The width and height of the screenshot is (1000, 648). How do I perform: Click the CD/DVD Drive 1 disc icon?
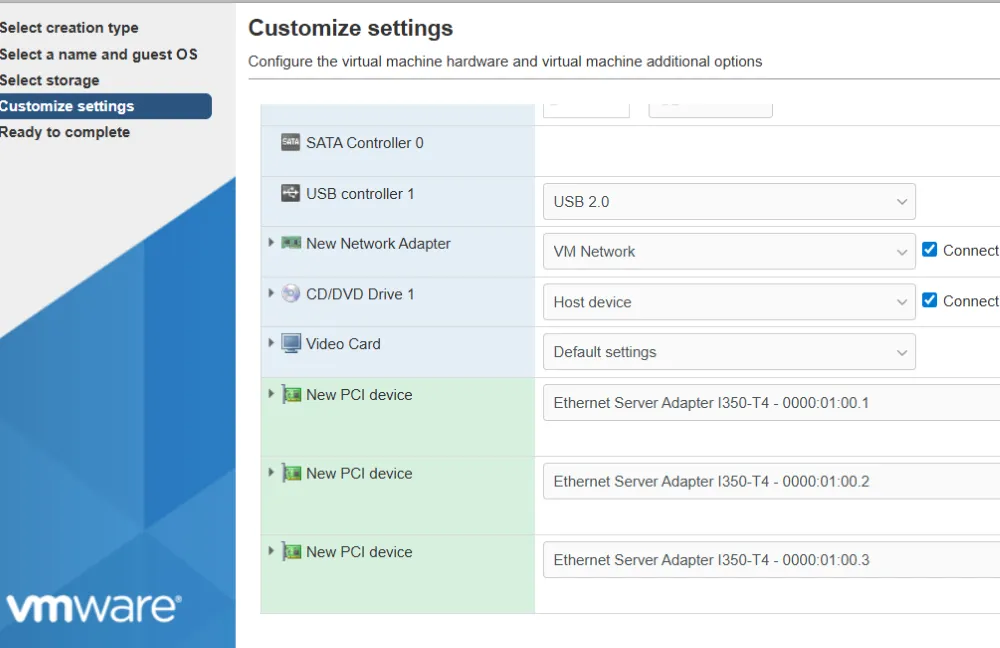click(291, 294)
